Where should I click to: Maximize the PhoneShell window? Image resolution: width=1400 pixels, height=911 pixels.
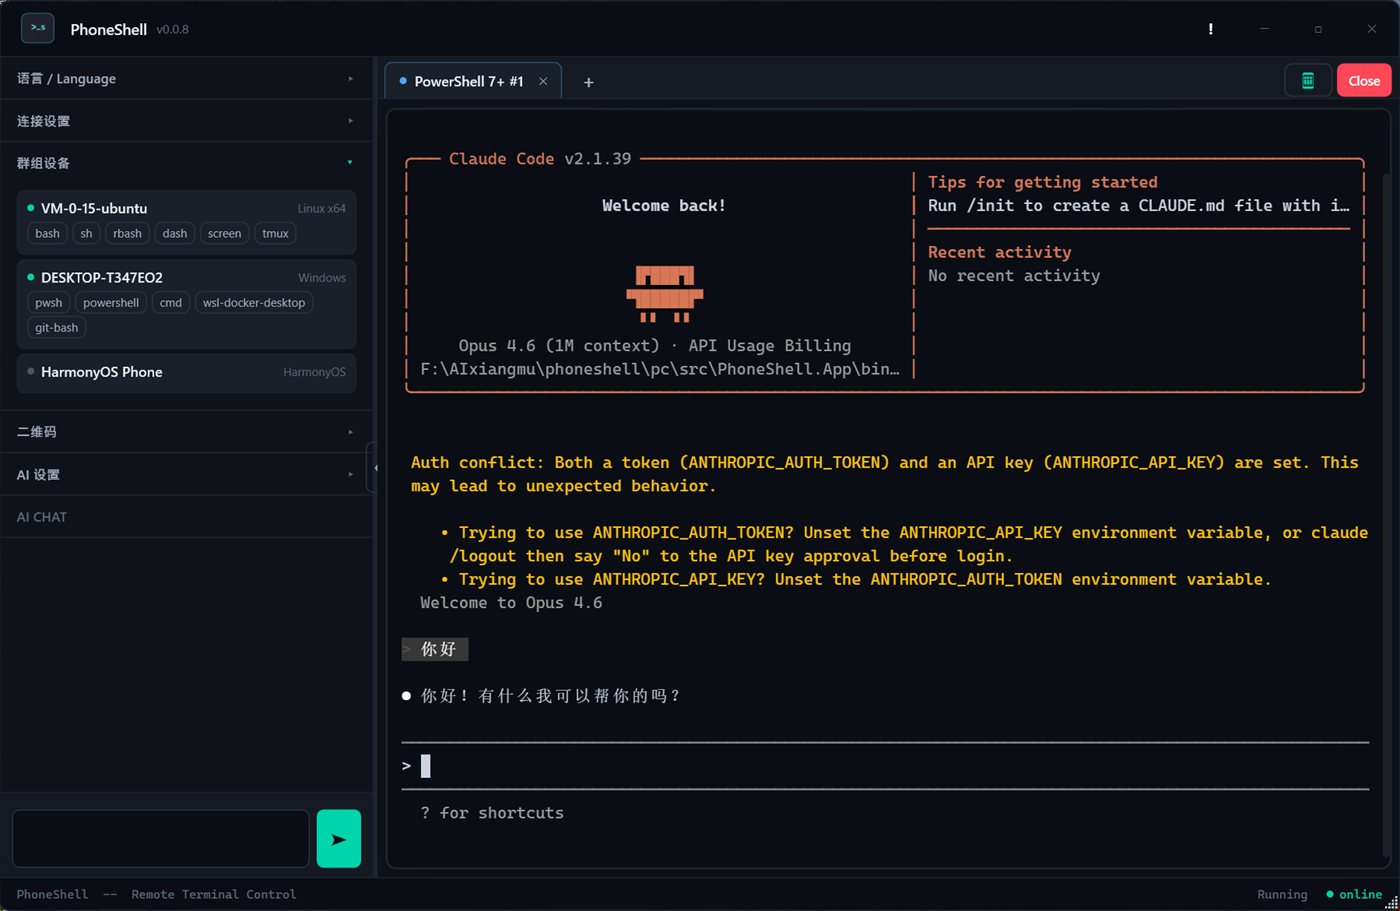click(1318, 29)
